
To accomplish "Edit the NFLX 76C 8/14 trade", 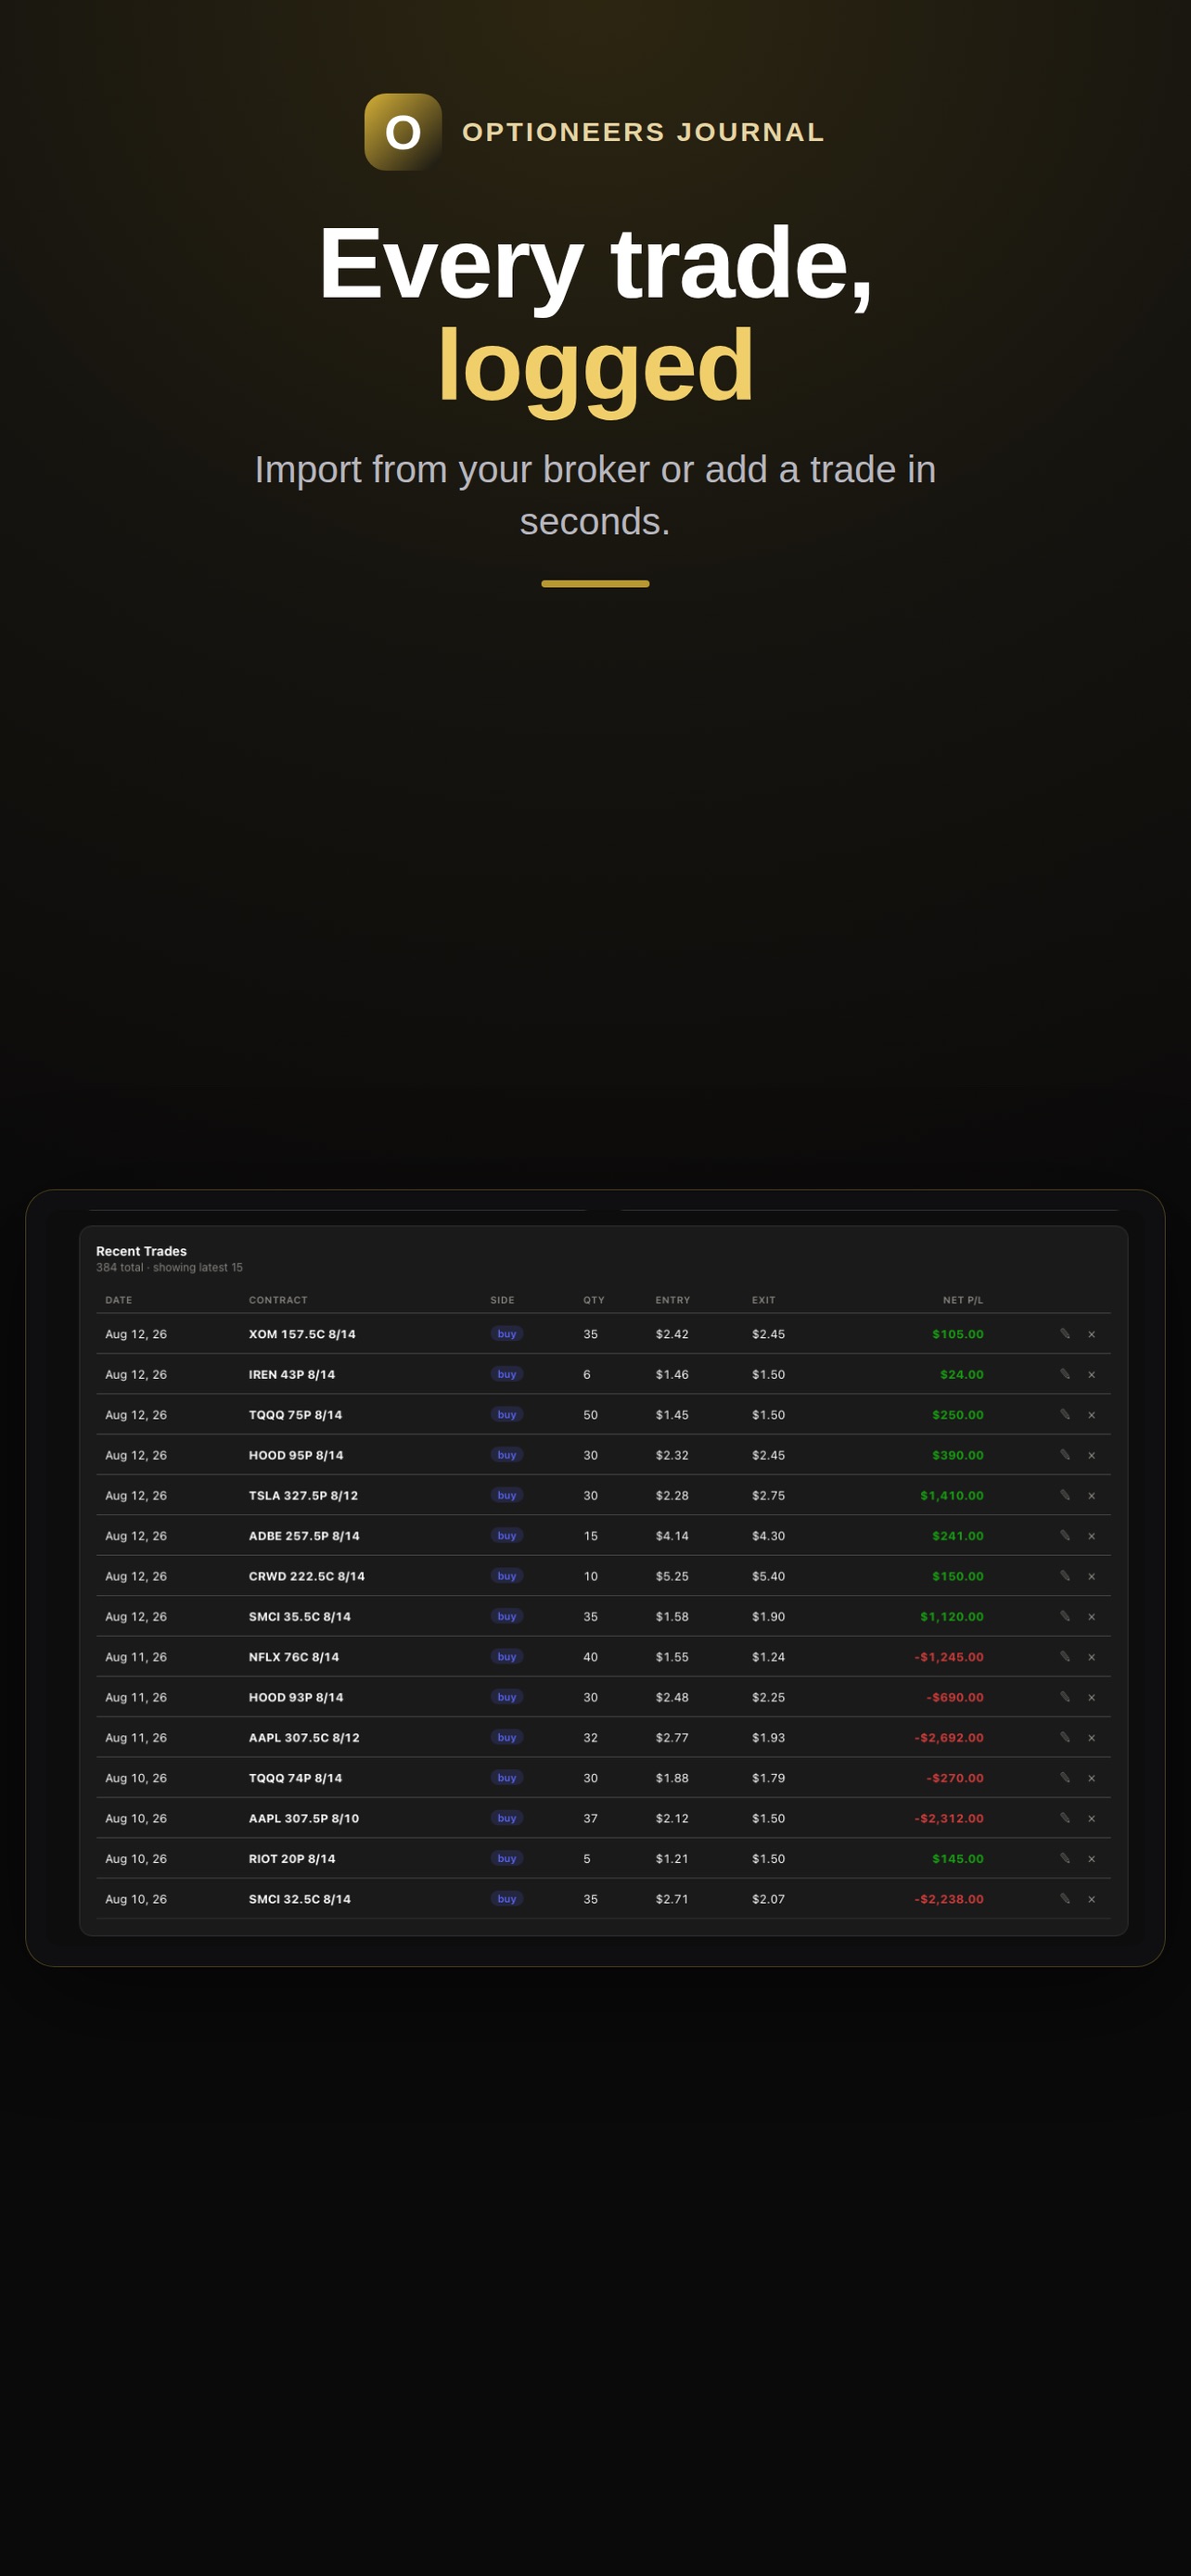I will pyautogui.click(x=1065, y=1657).
